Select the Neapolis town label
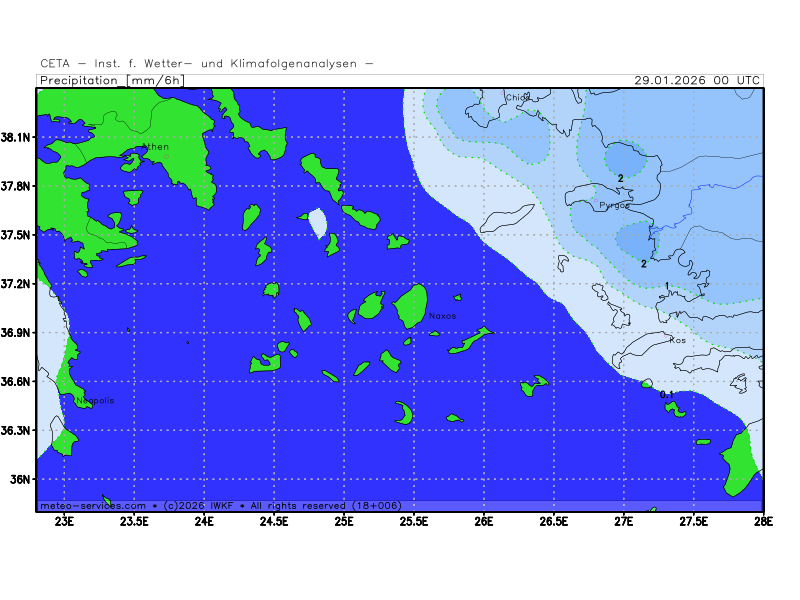This screenshot has height=600, width=800. point(95,400)
